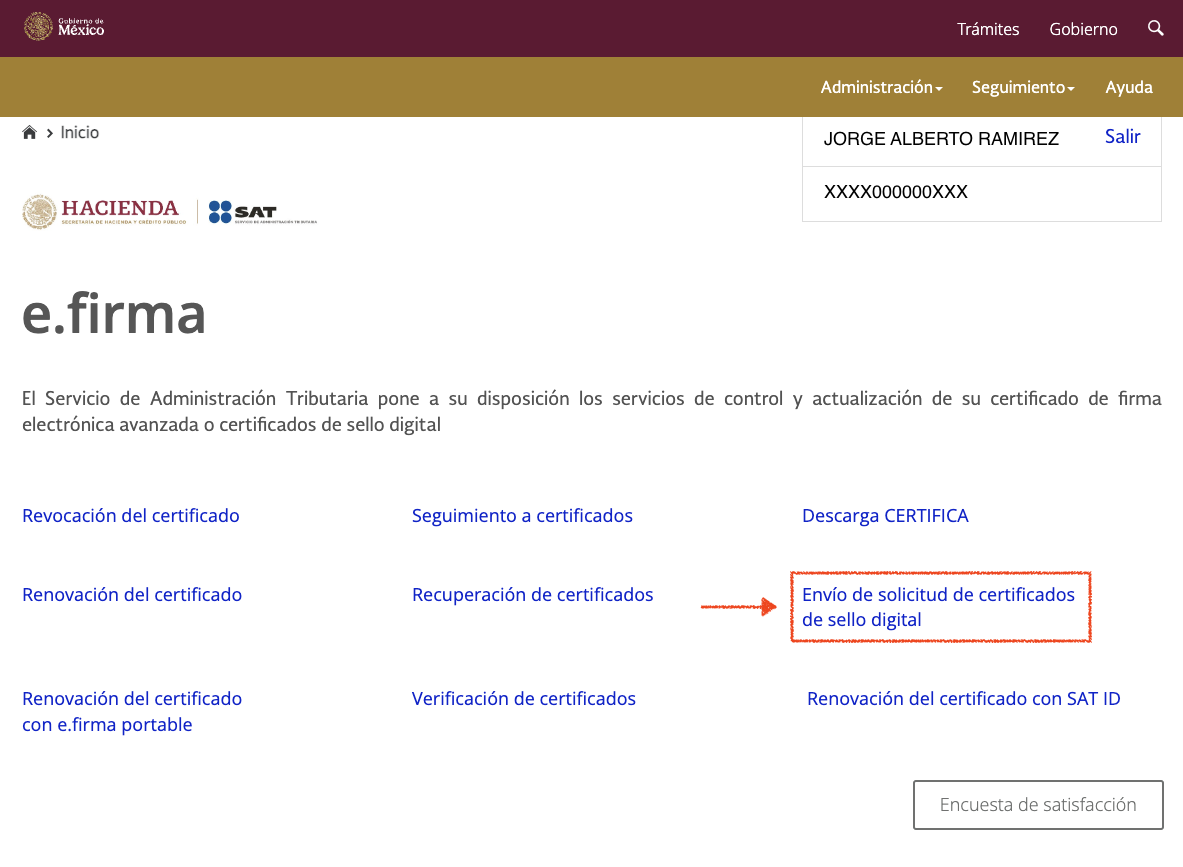The image size is (1183, 867).
Task: Open the Gobierno menu
Action: (1083, 29)
